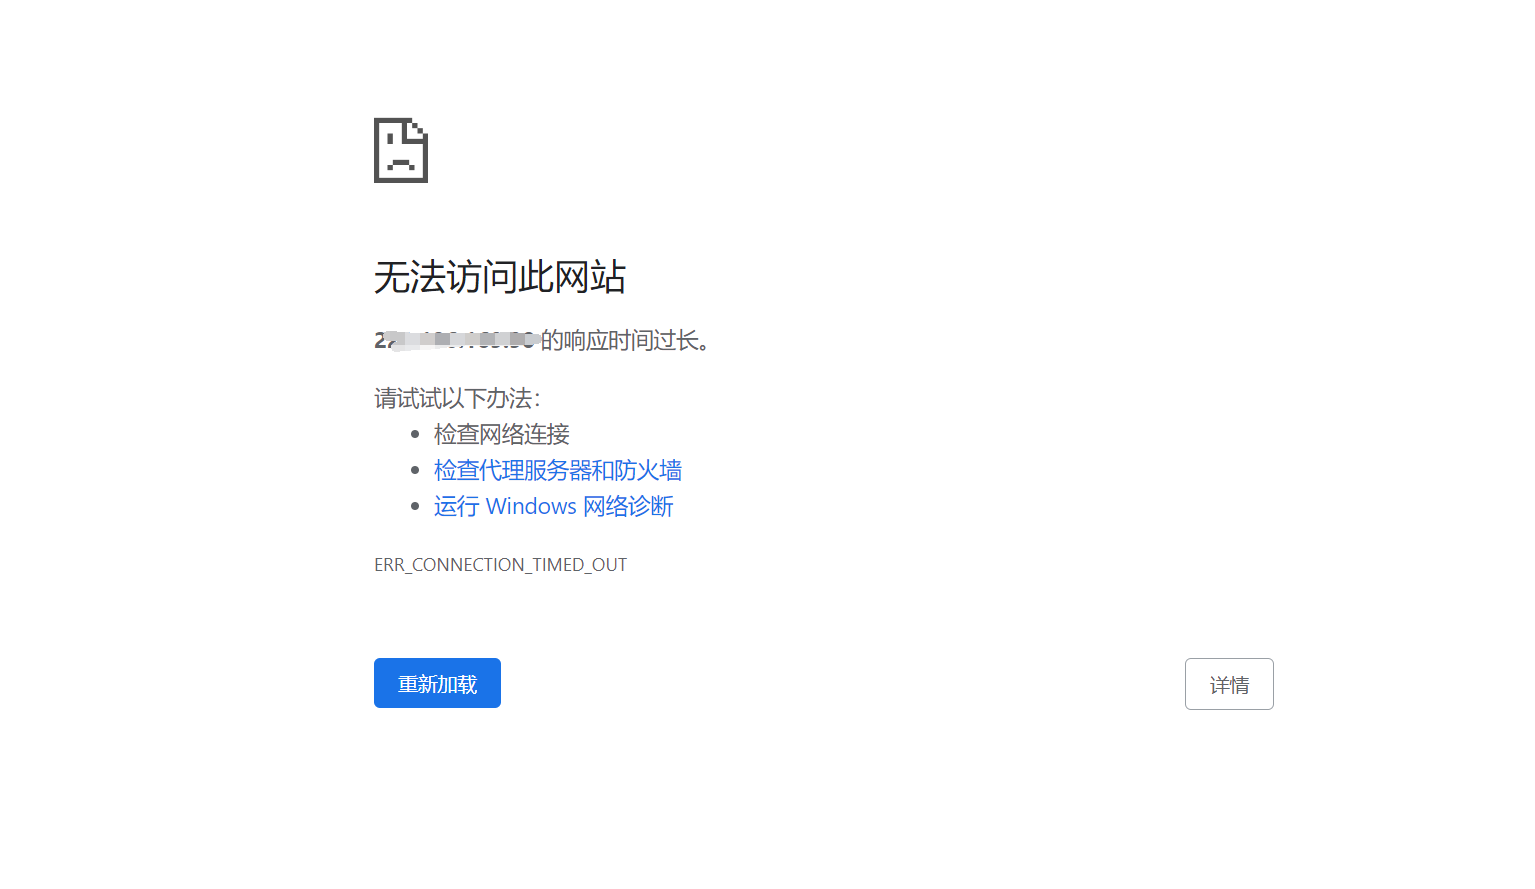Click the 检查网络连接 list item
This screenshot has height=889, width=1535.
tap(502, 434)
